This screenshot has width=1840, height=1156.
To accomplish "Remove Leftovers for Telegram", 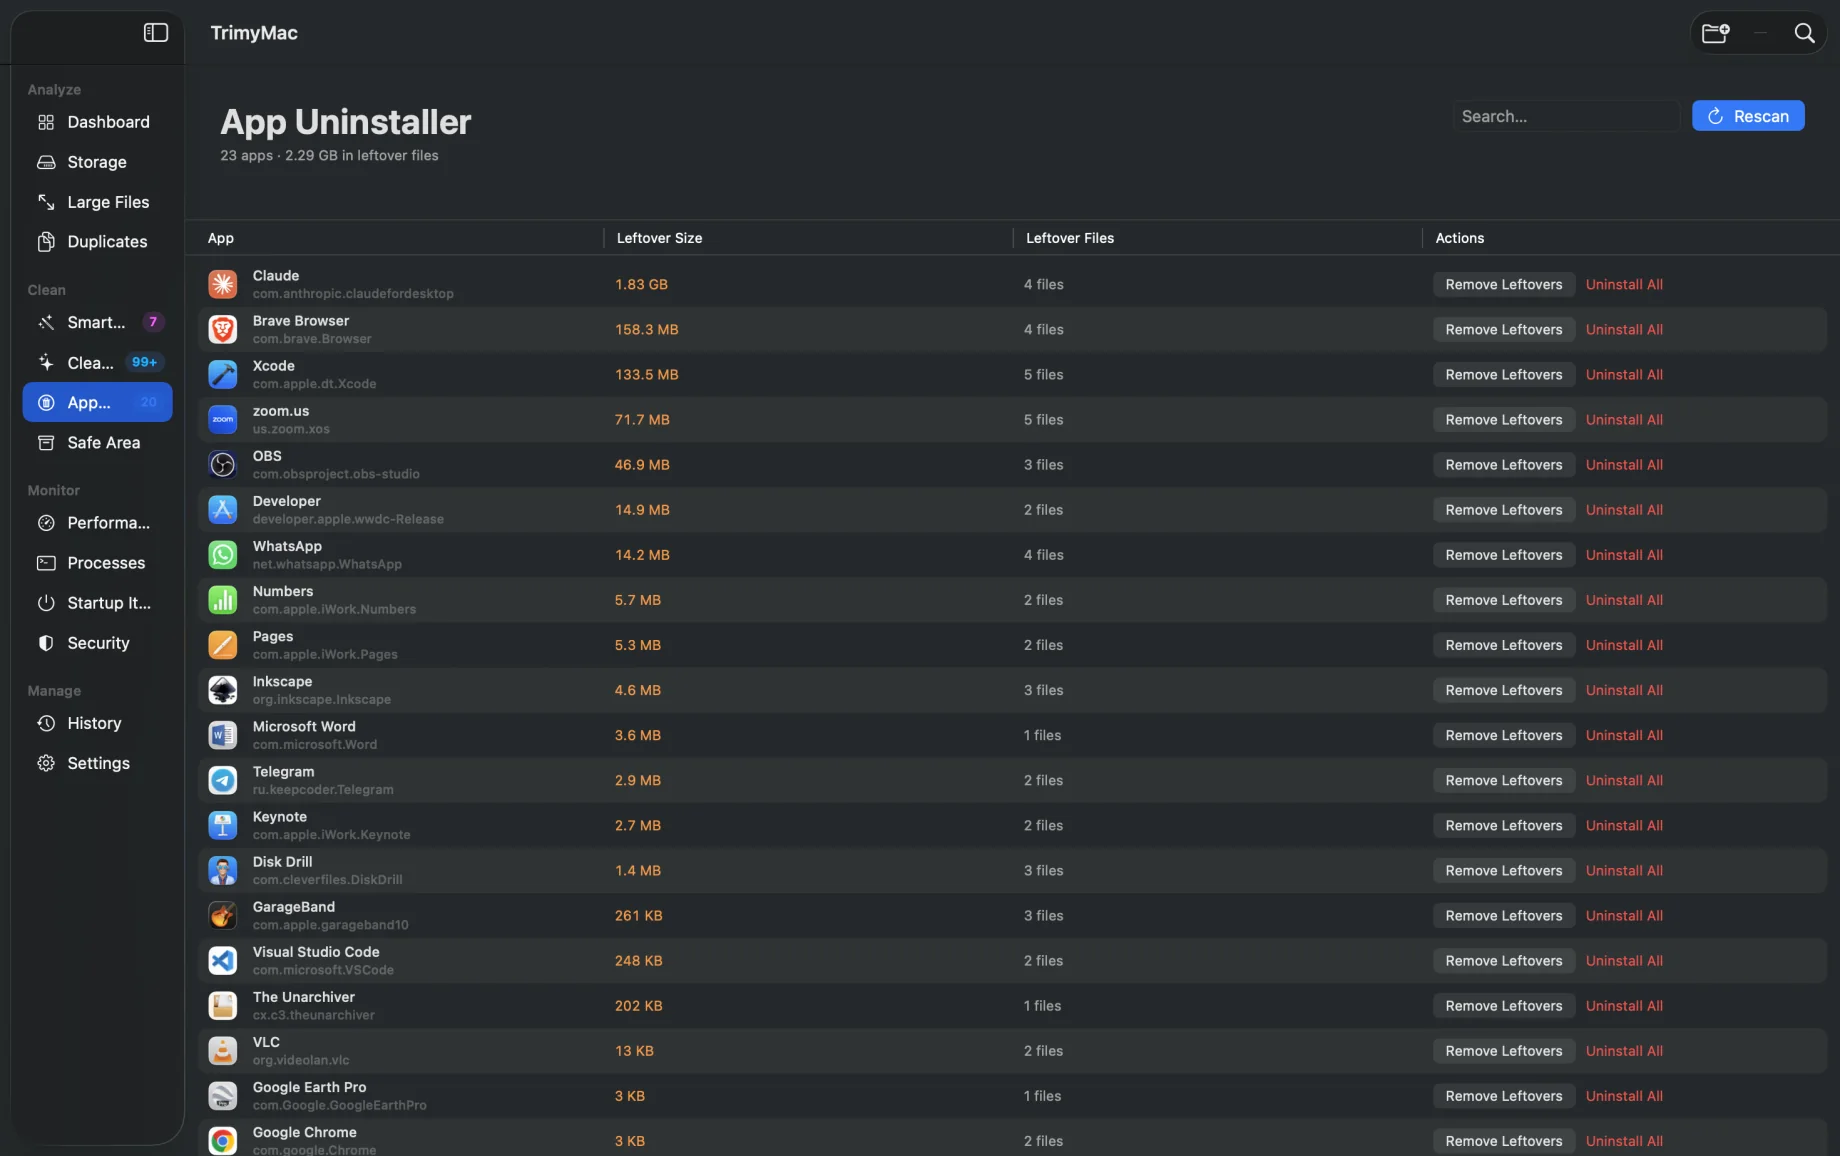I will [x=1503, y=780].
